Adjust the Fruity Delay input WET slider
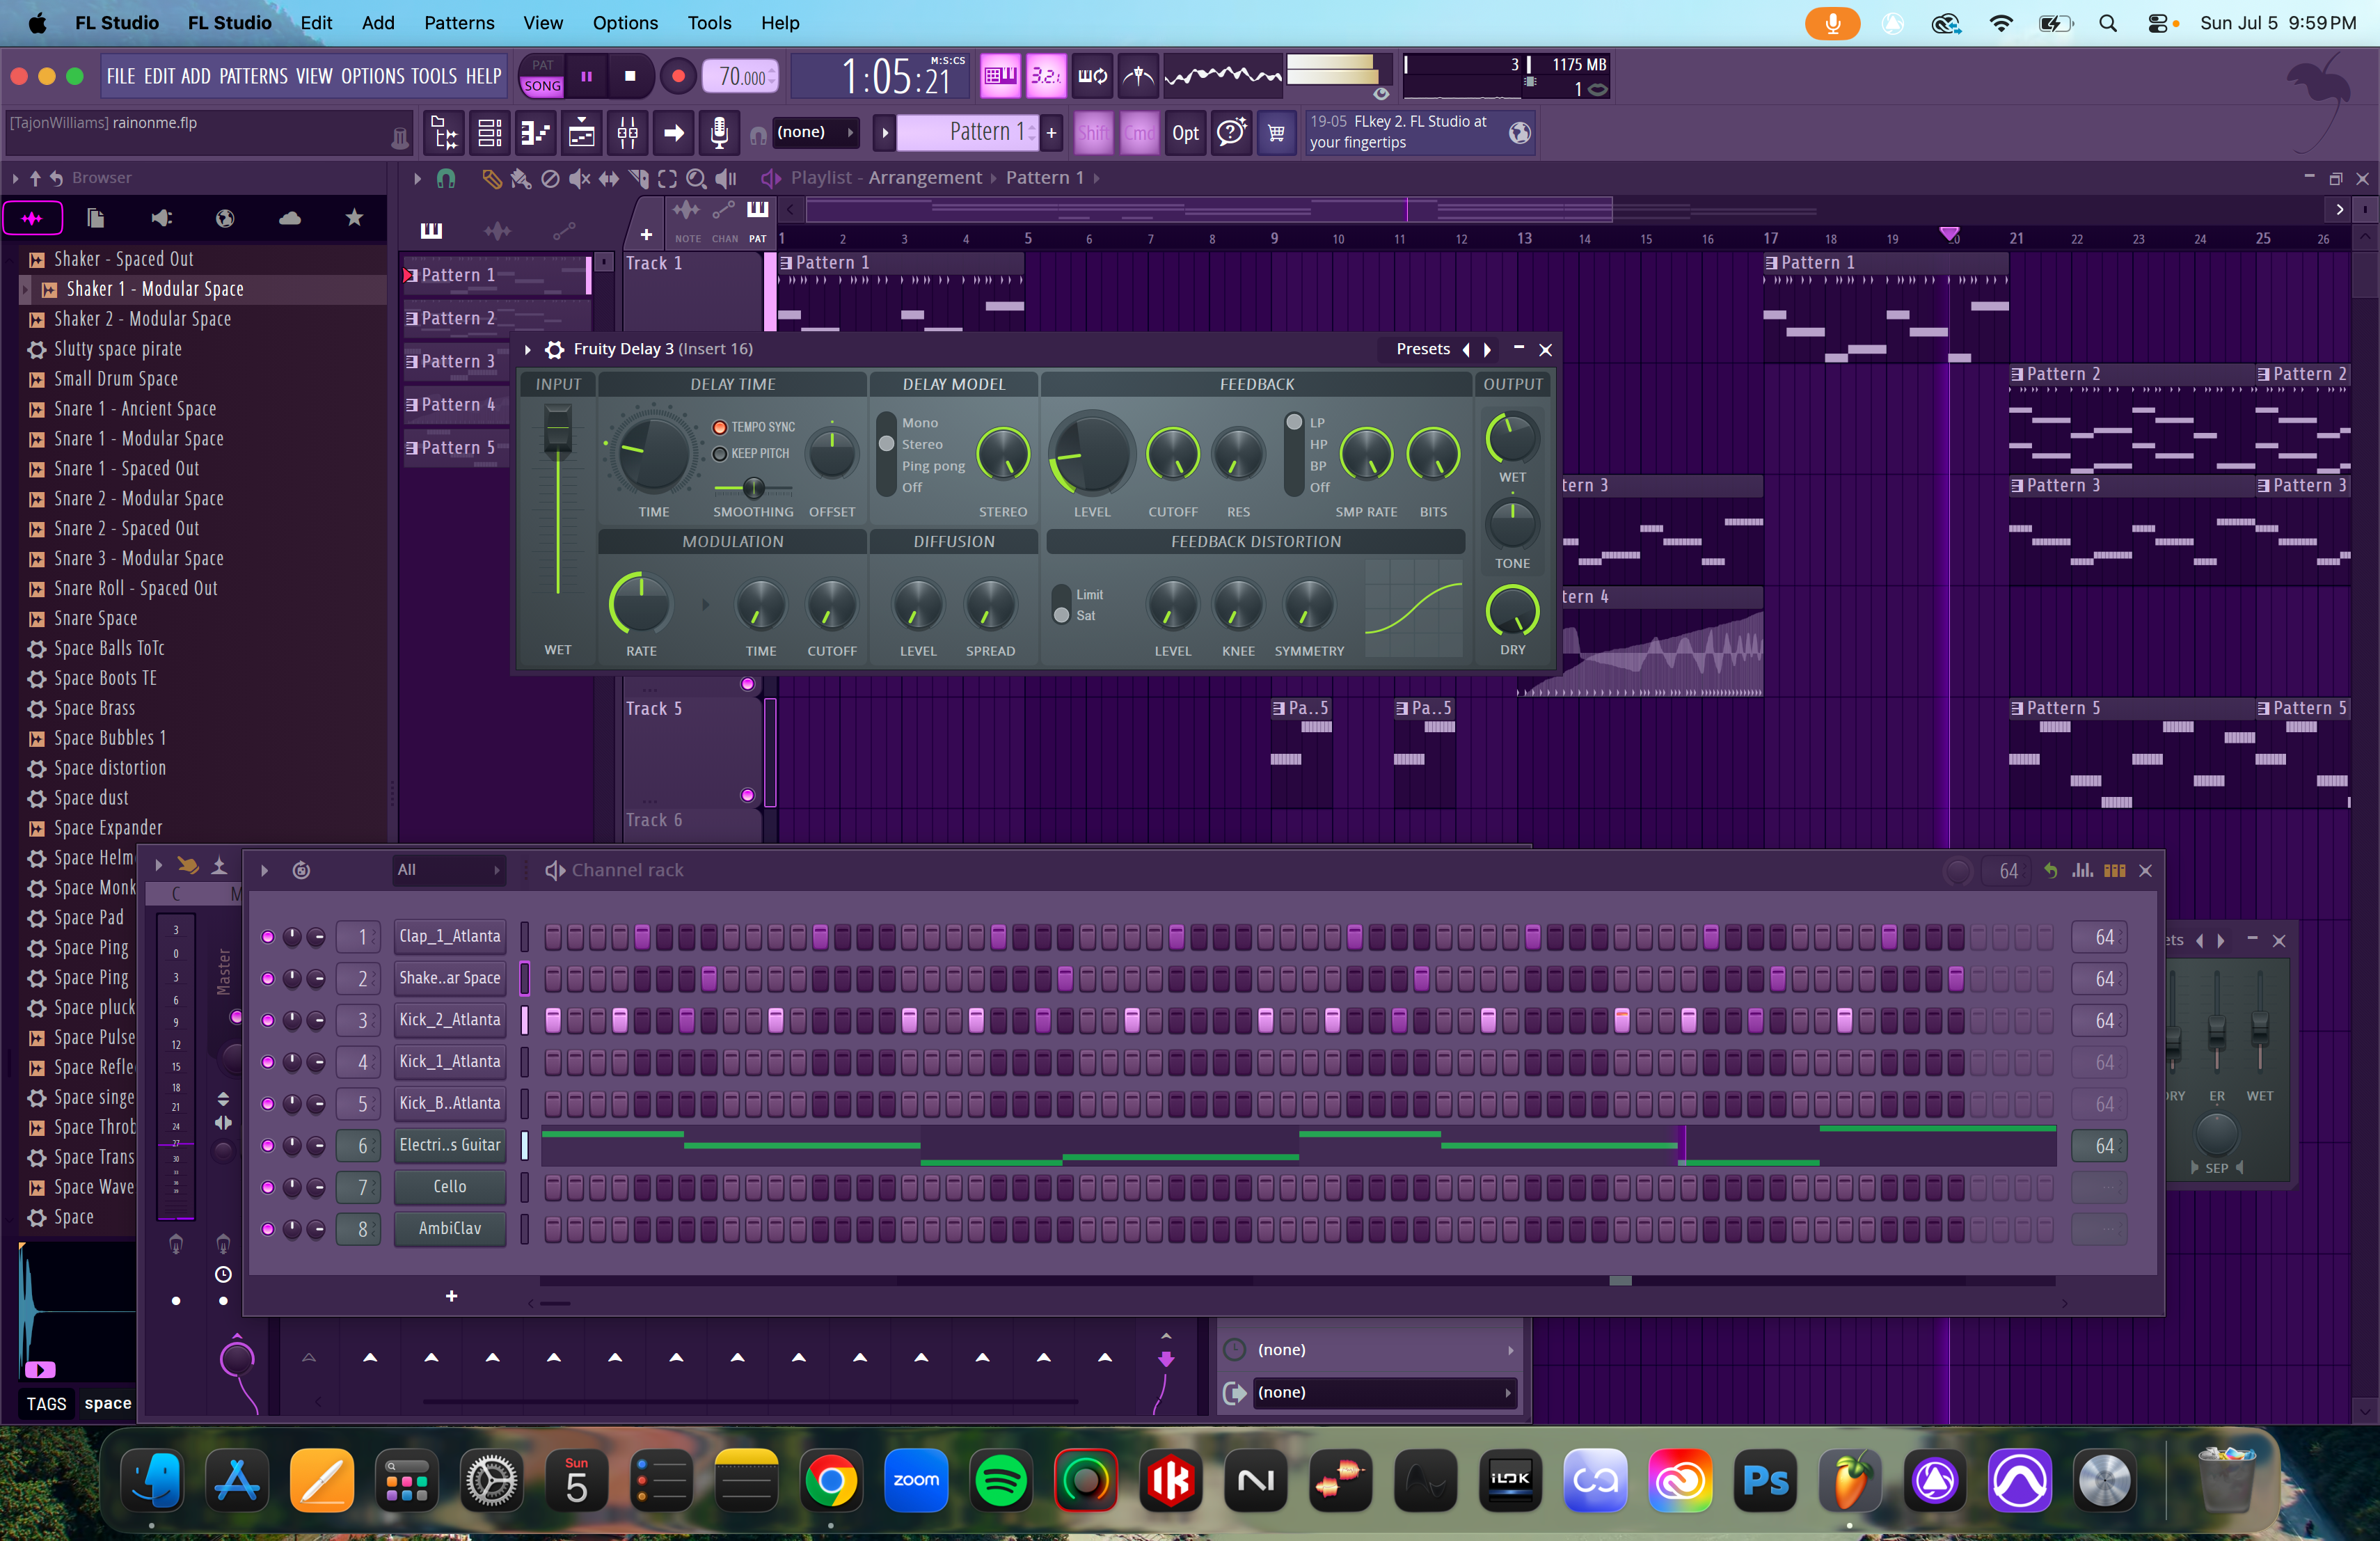The height and width of the screenshot is (1541, 2380). click(558, 430)
